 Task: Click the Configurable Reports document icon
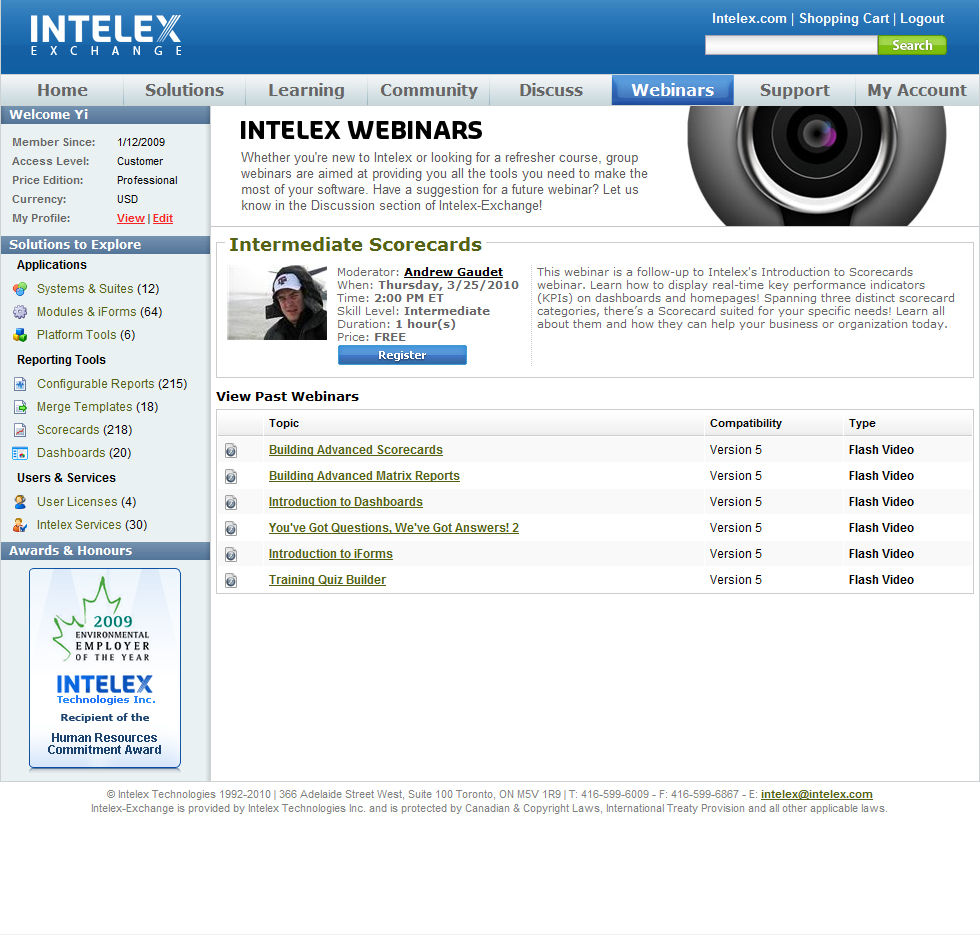pyautogui.click(x=20, y=384)
